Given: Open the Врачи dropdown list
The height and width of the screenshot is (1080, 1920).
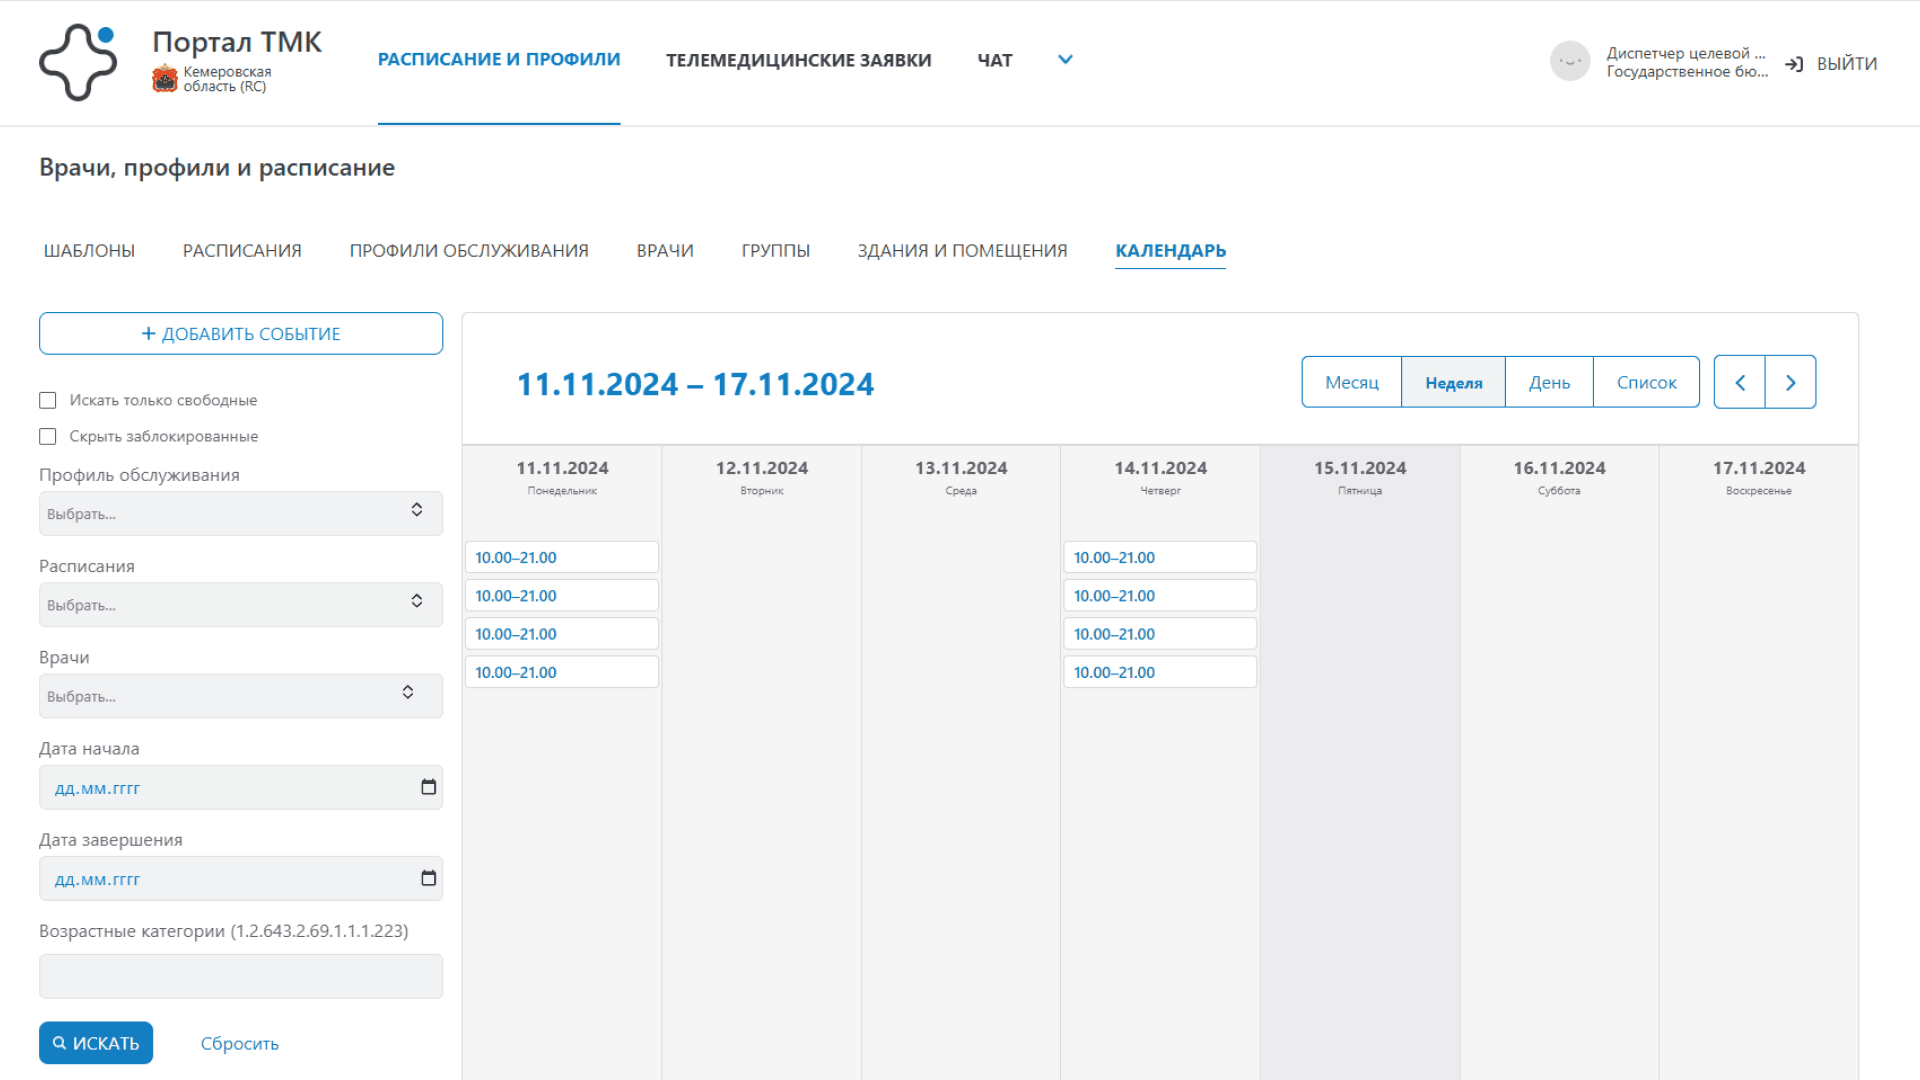Looking at the screenshot, I should pyautogui.click(x=240, y=696).
